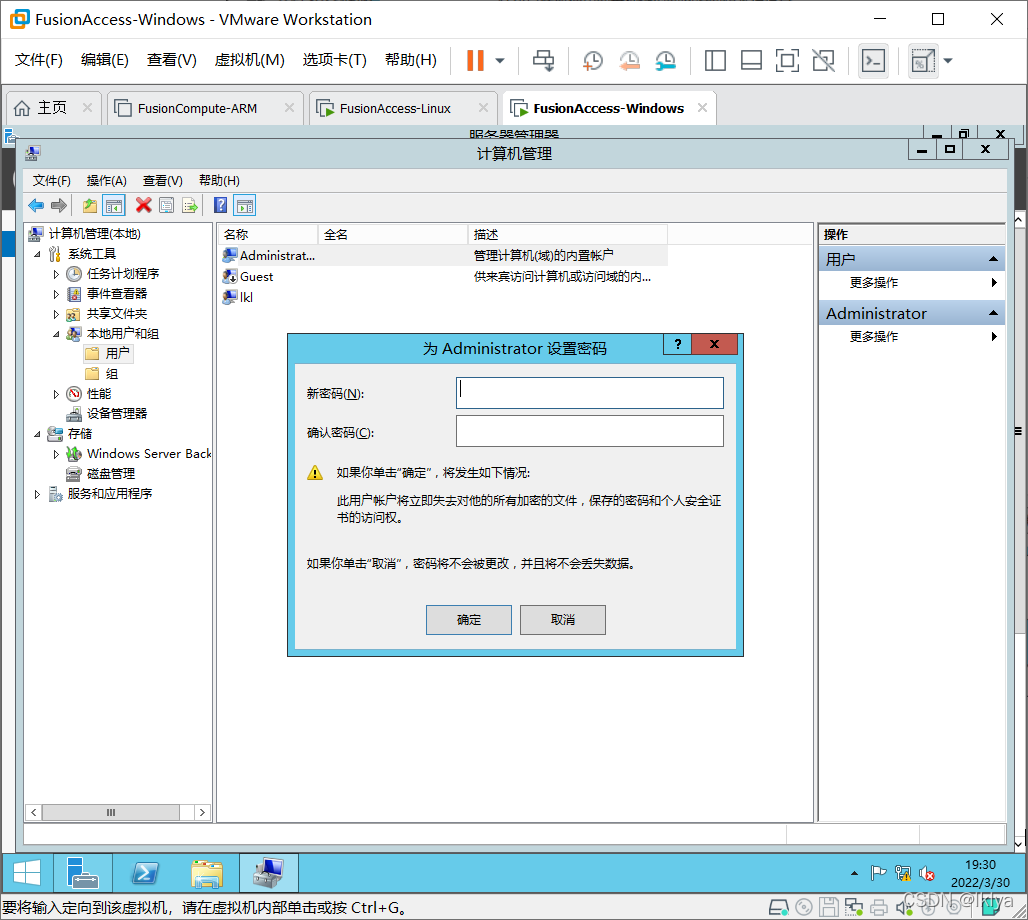Open Server Manager from the taskbar

pos(83,873)
